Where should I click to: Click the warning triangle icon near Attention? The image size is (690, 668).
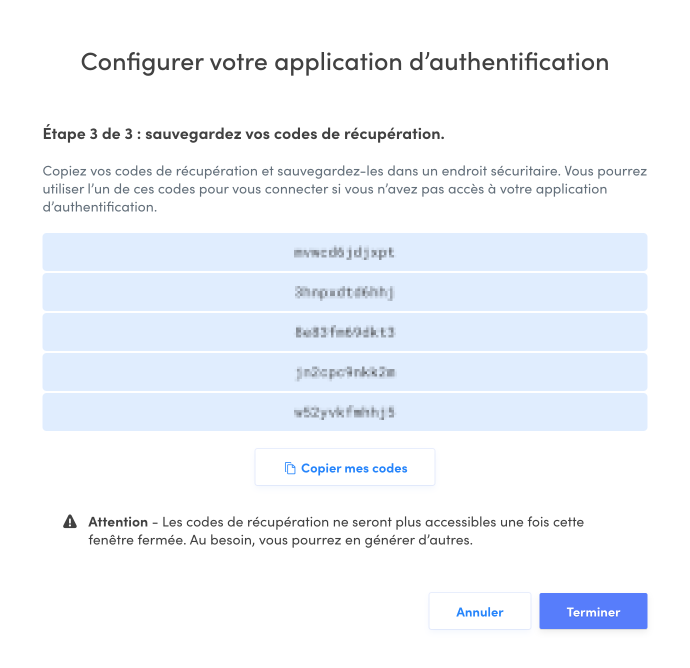[x=70, y=522]
